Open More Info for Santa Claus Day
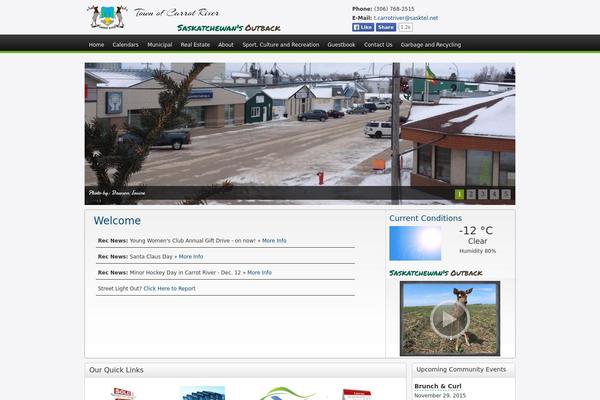Image resolution: width=600 pixels, height=400 pixels. (191, 256)
